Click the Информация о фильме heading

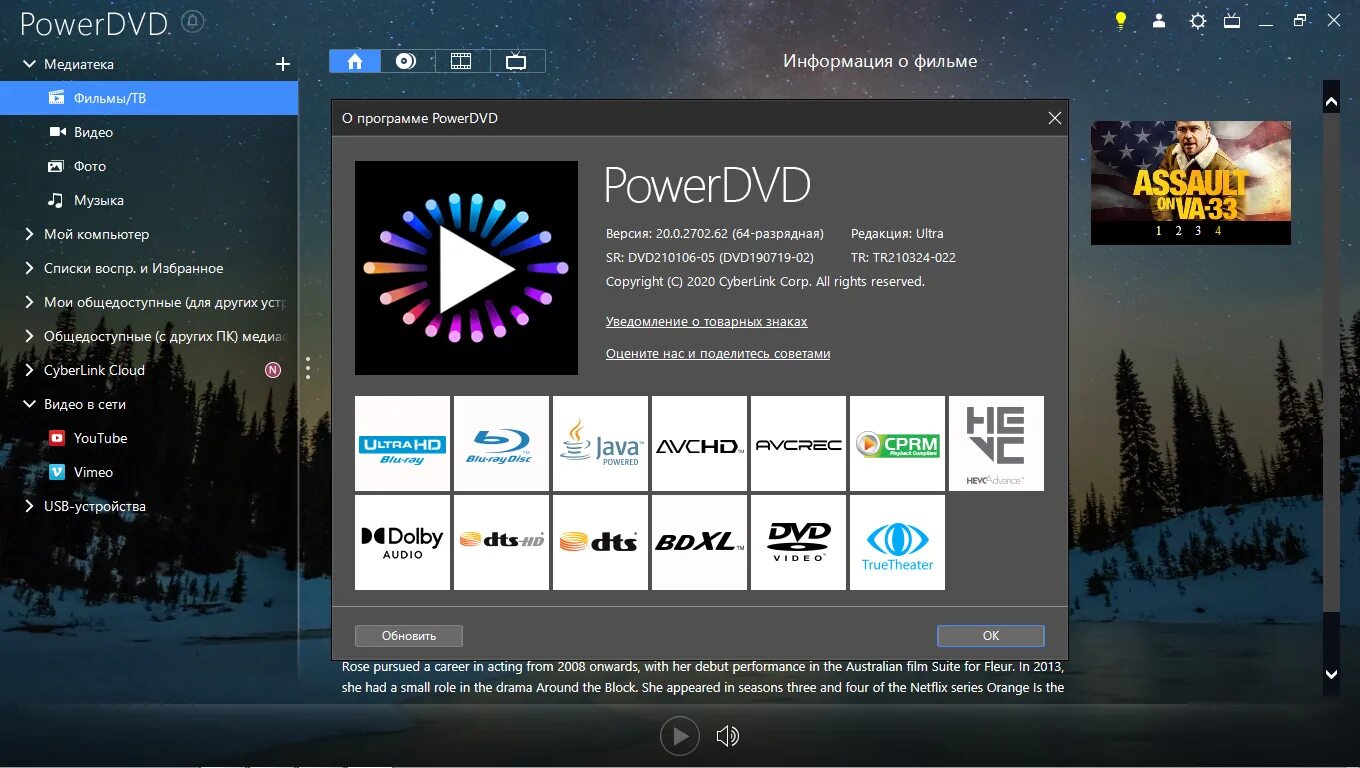tap(880, 61)
